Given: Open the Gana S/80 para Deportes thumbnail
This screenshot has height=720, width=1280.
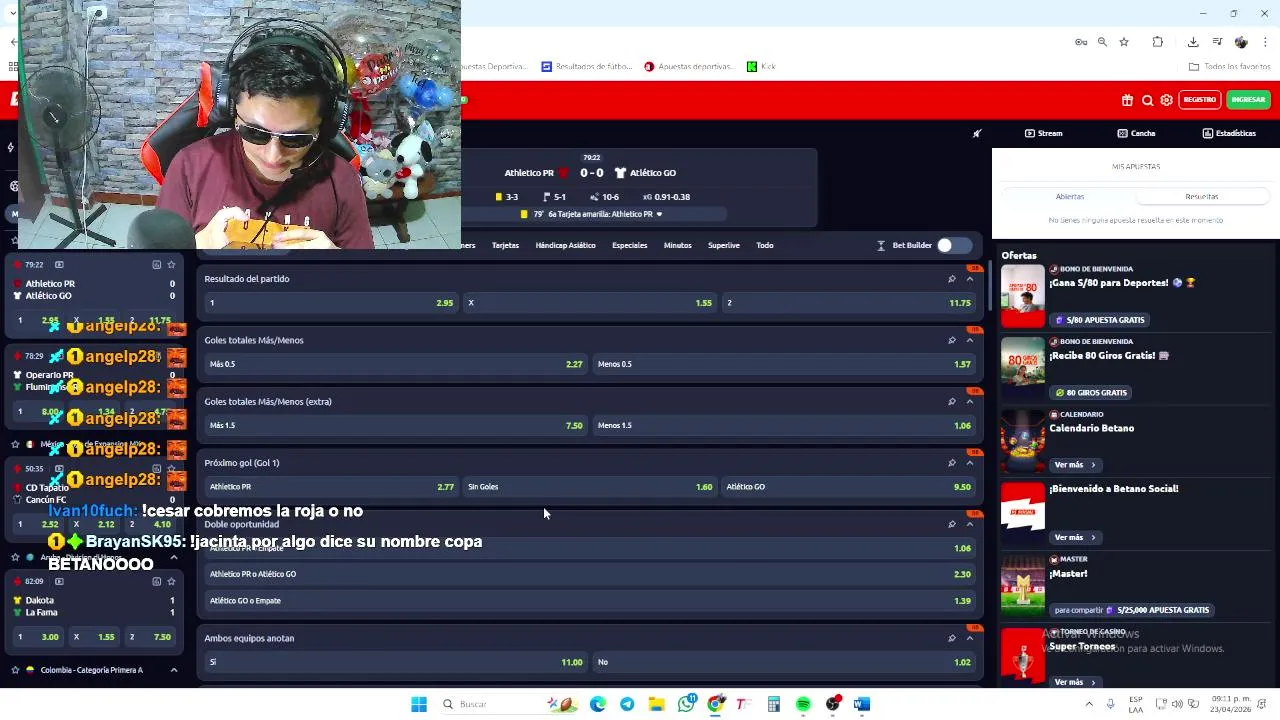Looking at the screenshot, I should (x=1022, y=296).
